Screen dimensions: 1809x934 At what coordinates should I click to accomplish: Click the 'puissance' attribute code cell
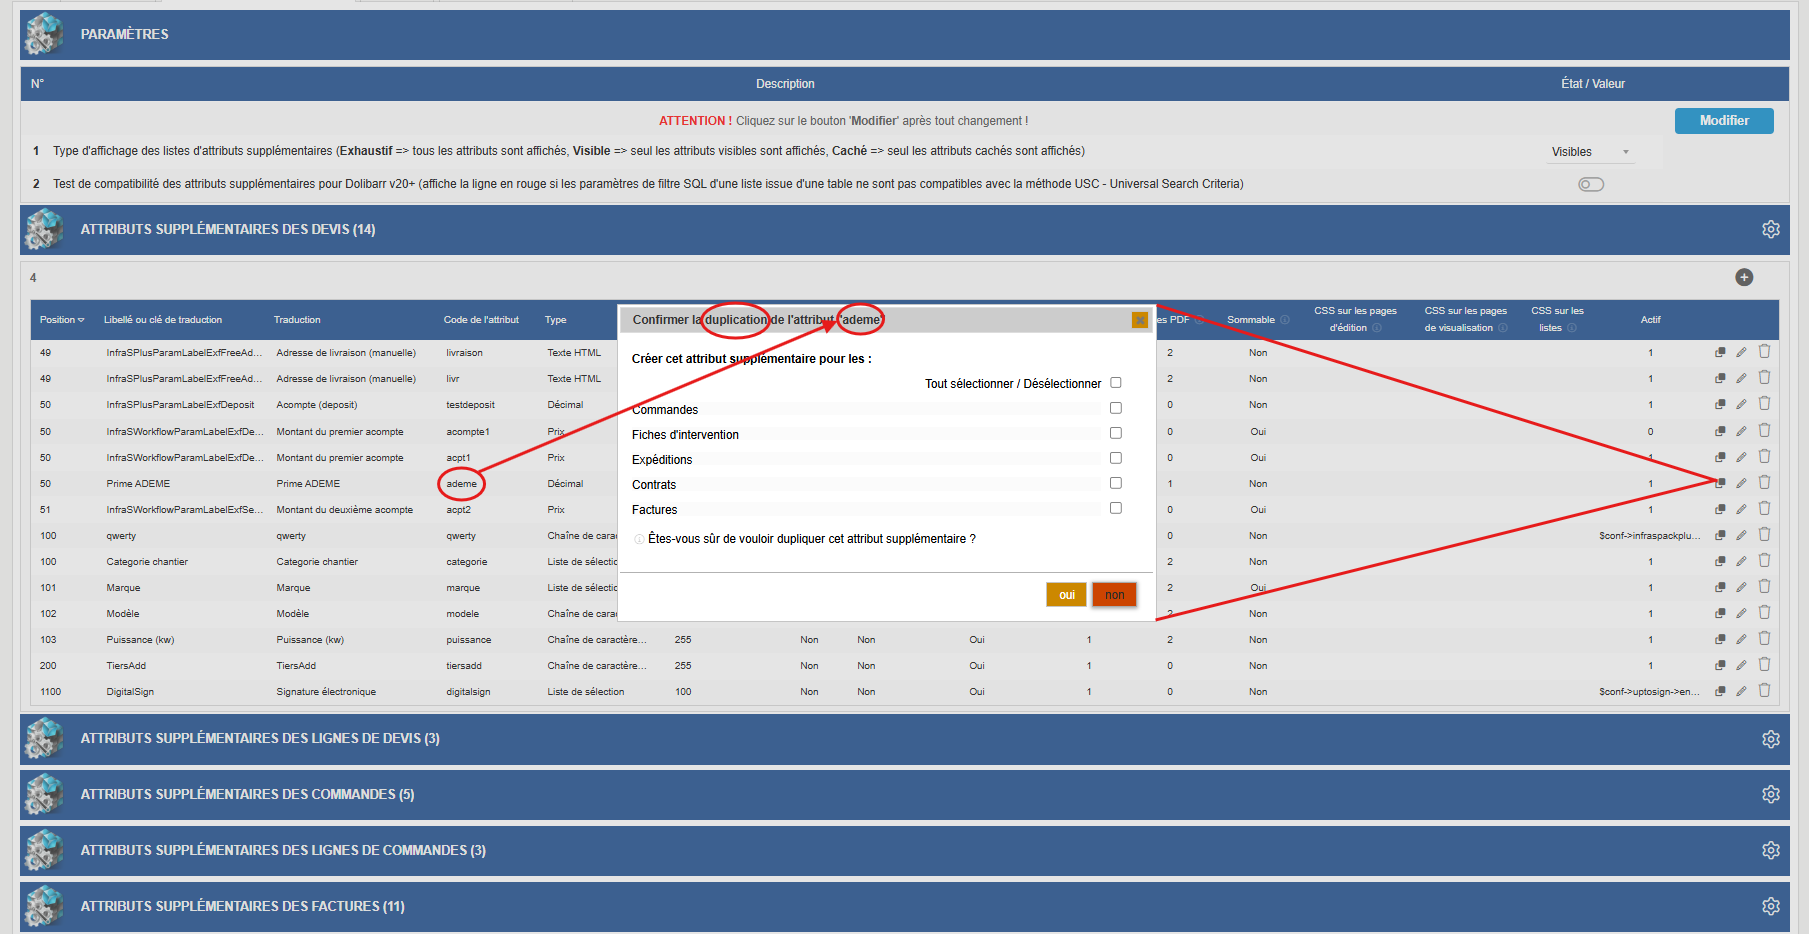(x=468, y=640)
